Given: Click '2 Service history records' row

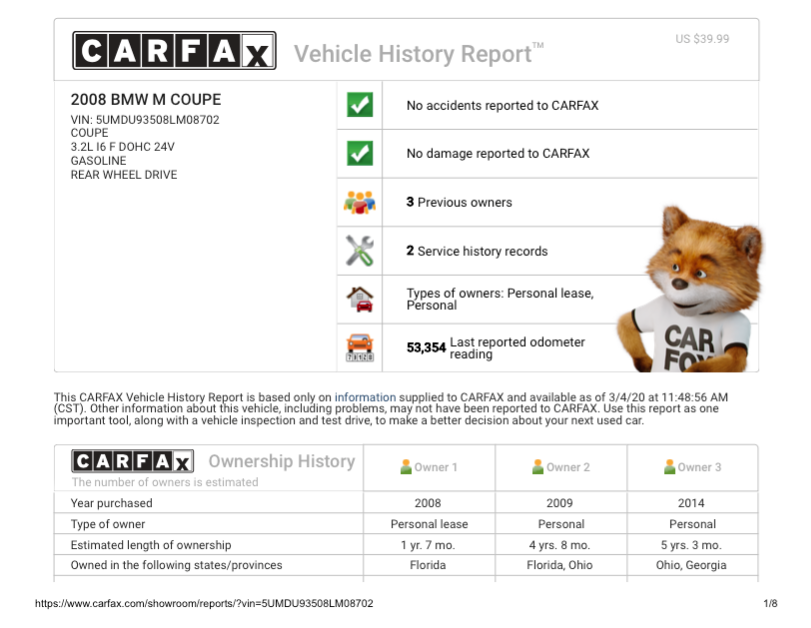Looking at the screenshot, I should click(x=477, y=251).
